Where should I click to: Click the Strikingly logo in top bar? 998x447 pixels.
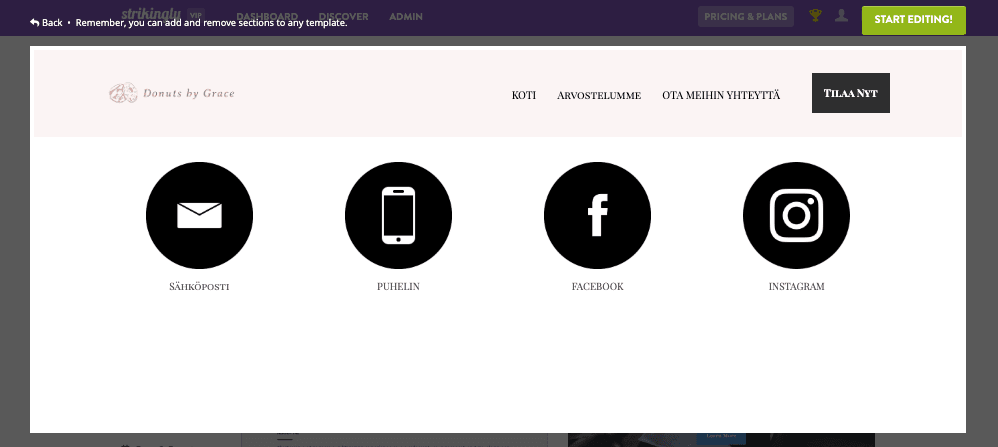[x=151, y=13]
